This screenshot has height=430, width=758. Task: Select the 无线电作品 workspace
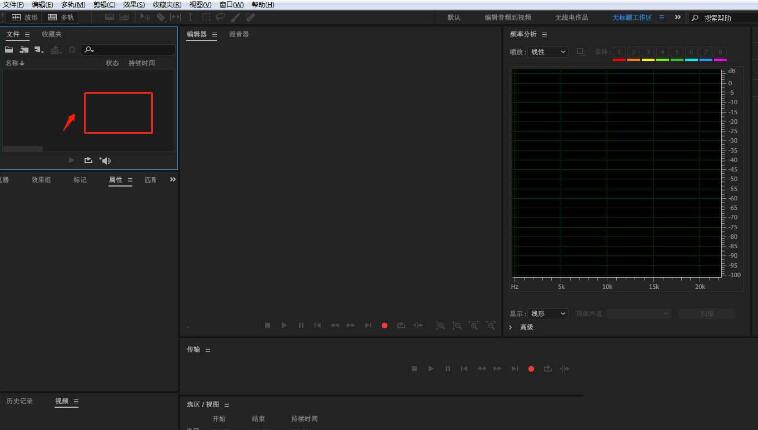[x=571, y=17]
